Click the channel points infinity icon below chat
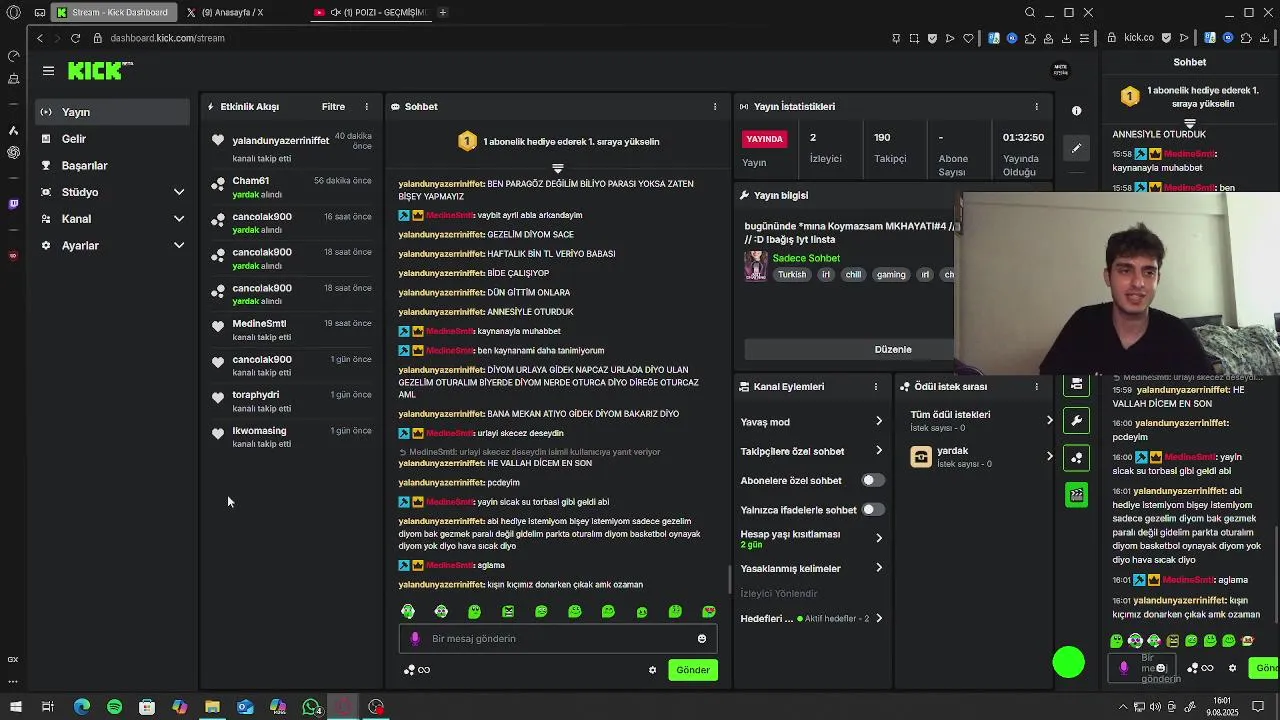1280x720 pixels. pos(417,670)
